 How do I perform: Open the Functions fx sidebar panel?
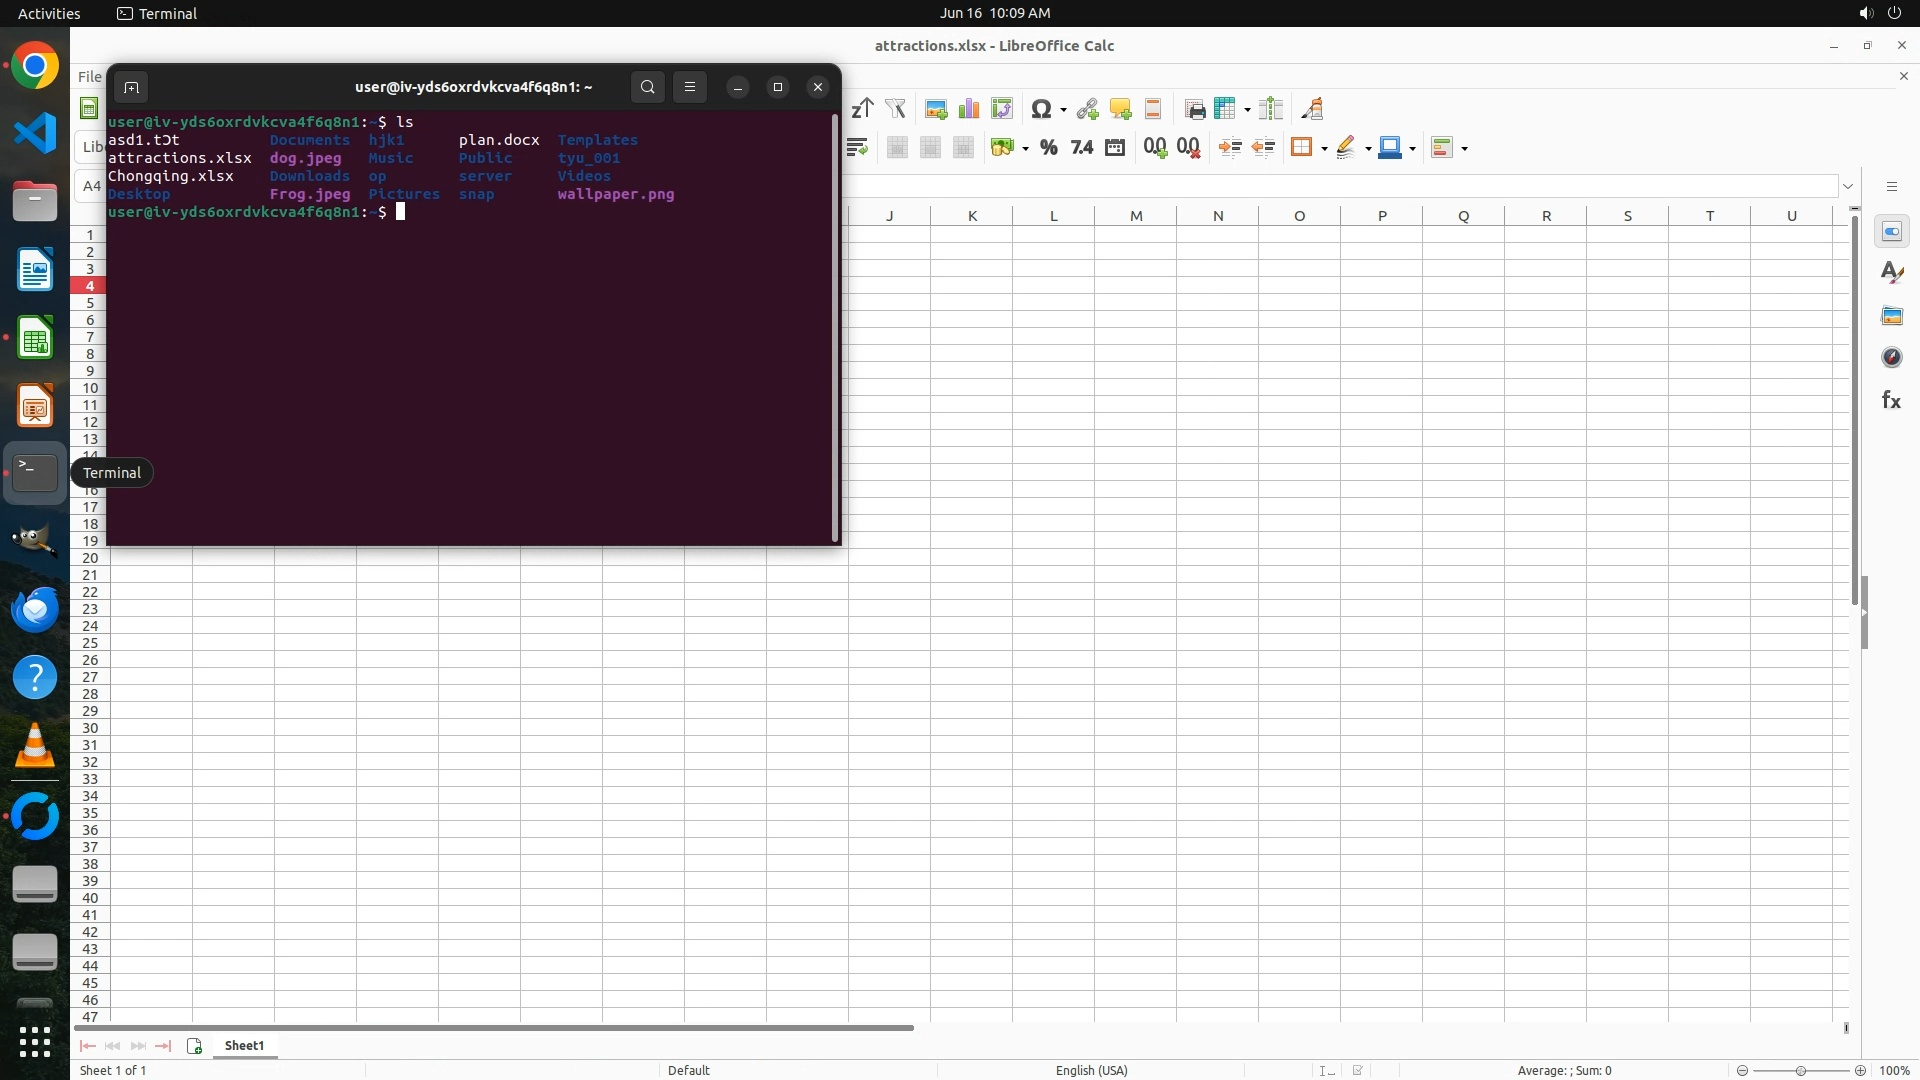coord(1891,400)
